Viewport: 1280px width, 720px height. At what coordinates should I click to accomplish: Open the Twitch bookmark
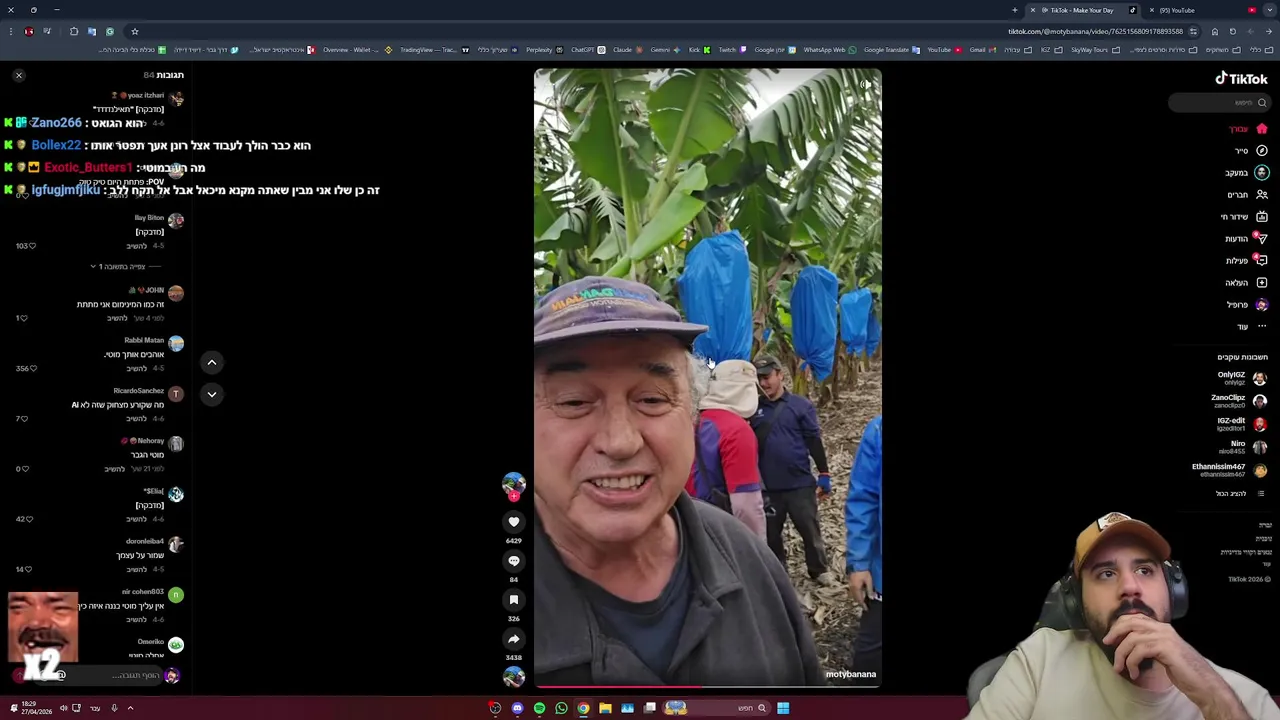coord(732,50)
